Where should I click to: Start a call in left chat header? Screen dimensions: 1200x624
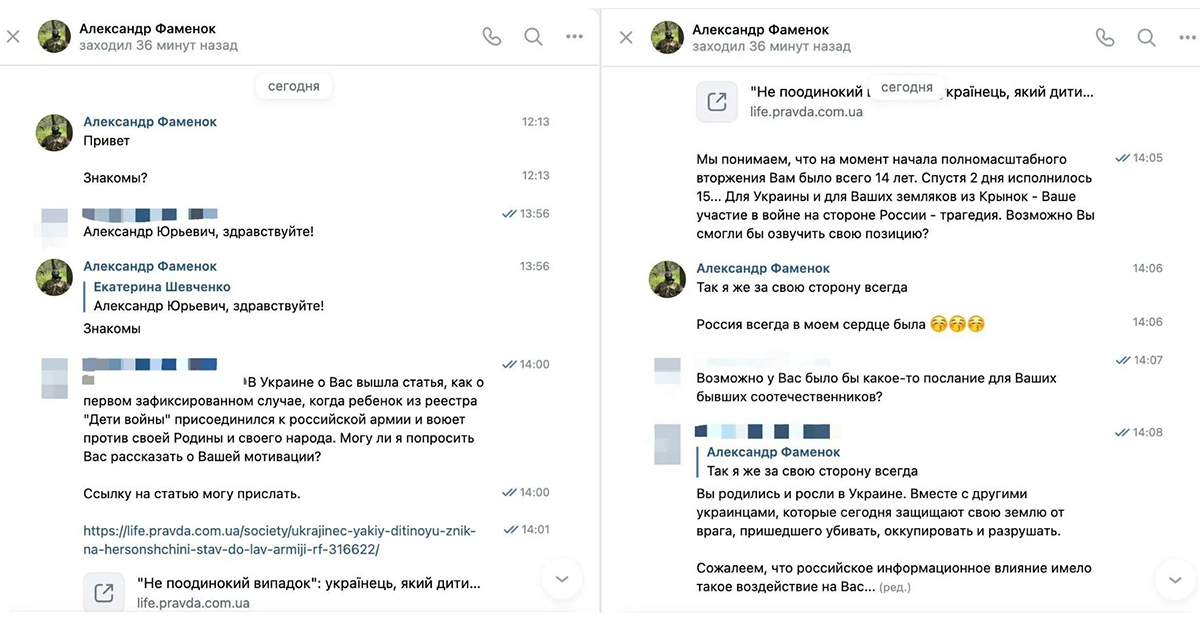click(491, 37)
